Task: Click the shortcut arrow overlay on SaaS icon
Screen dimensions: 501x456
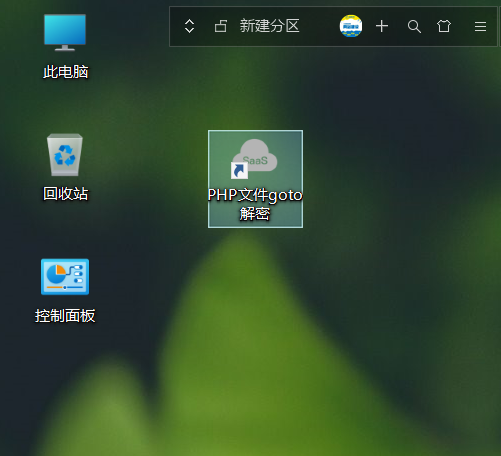Action: coord(239,171)
